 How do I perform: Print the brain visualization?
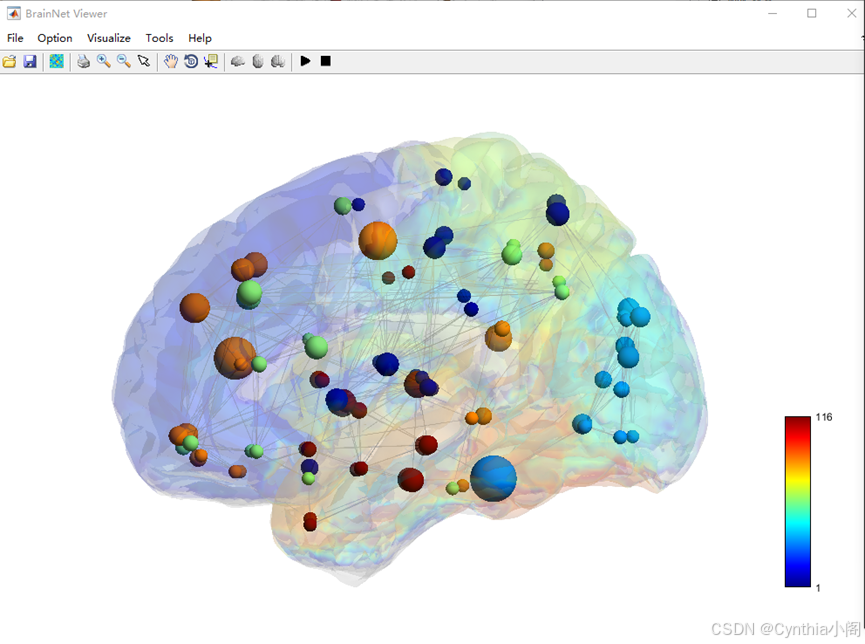[83, 61]
